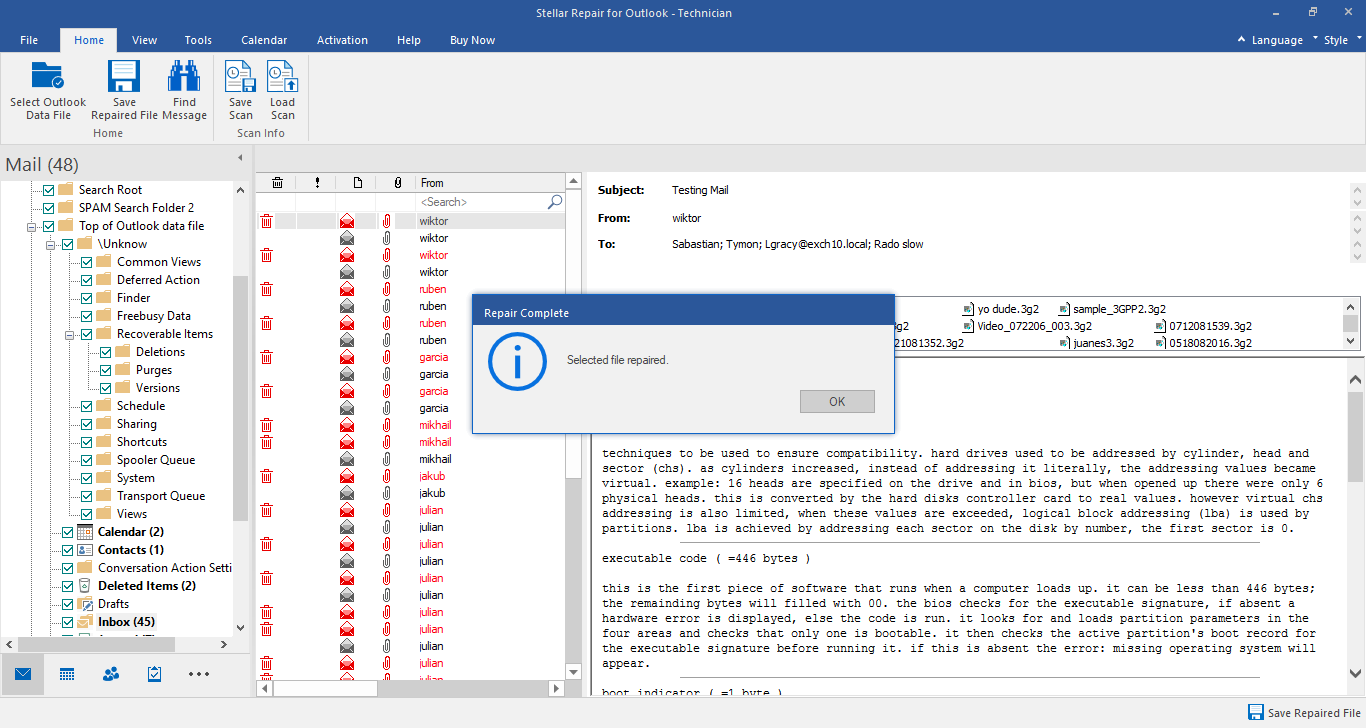Click the Save Scan icon
1366x728 pixels.
point(240,88)
